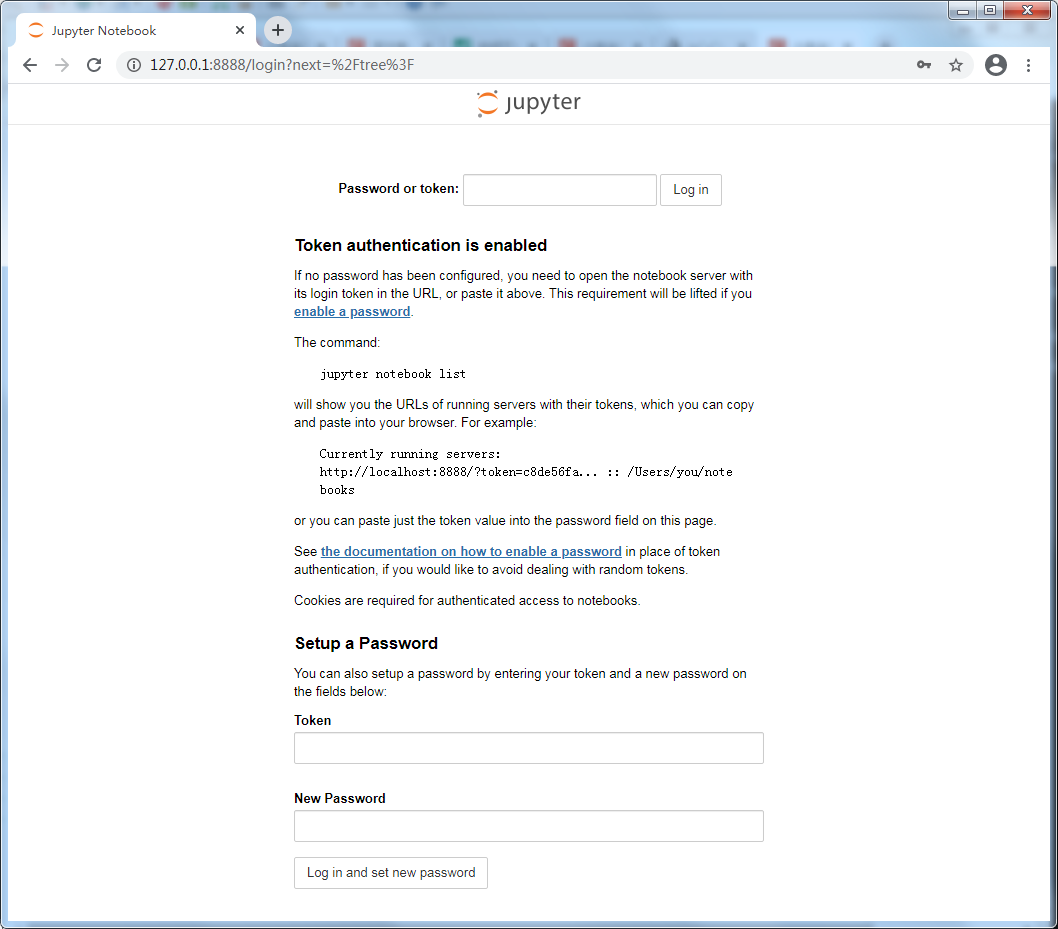Navigate back using the back arrow
1058x929 pixels.
(x=29, y=64)
